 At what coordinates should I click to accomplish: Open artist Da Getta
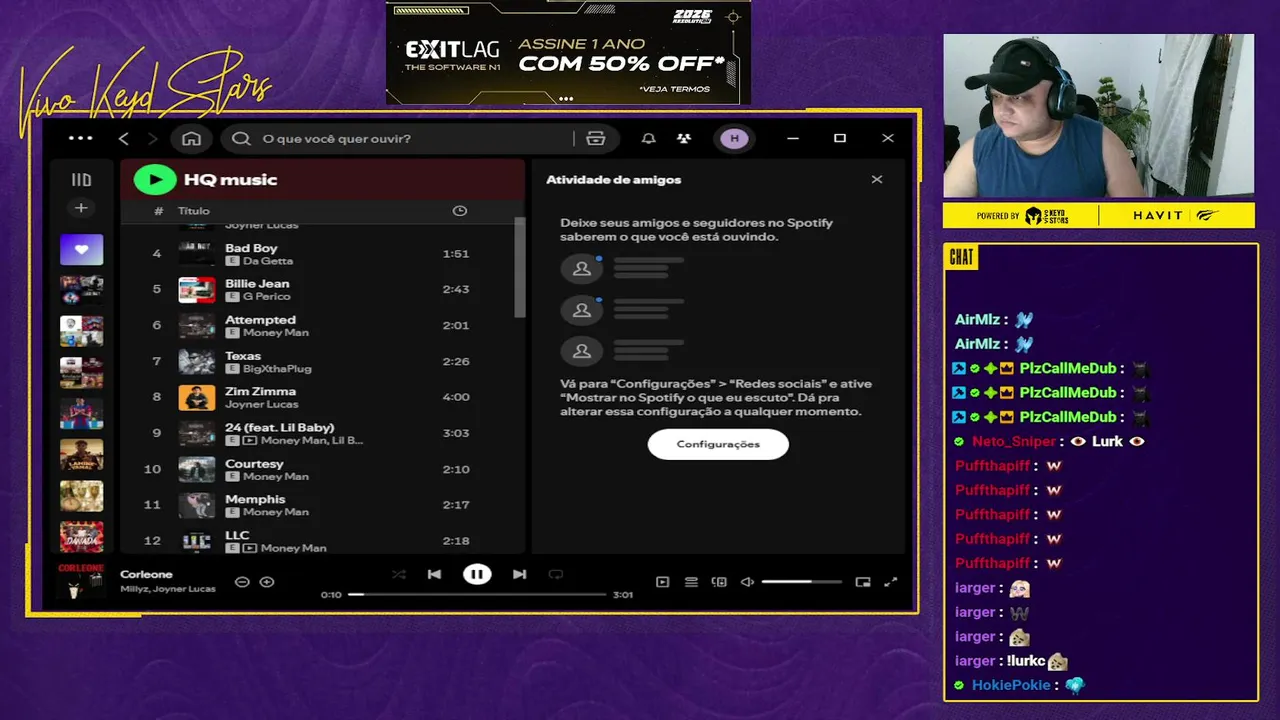(267, 261)
